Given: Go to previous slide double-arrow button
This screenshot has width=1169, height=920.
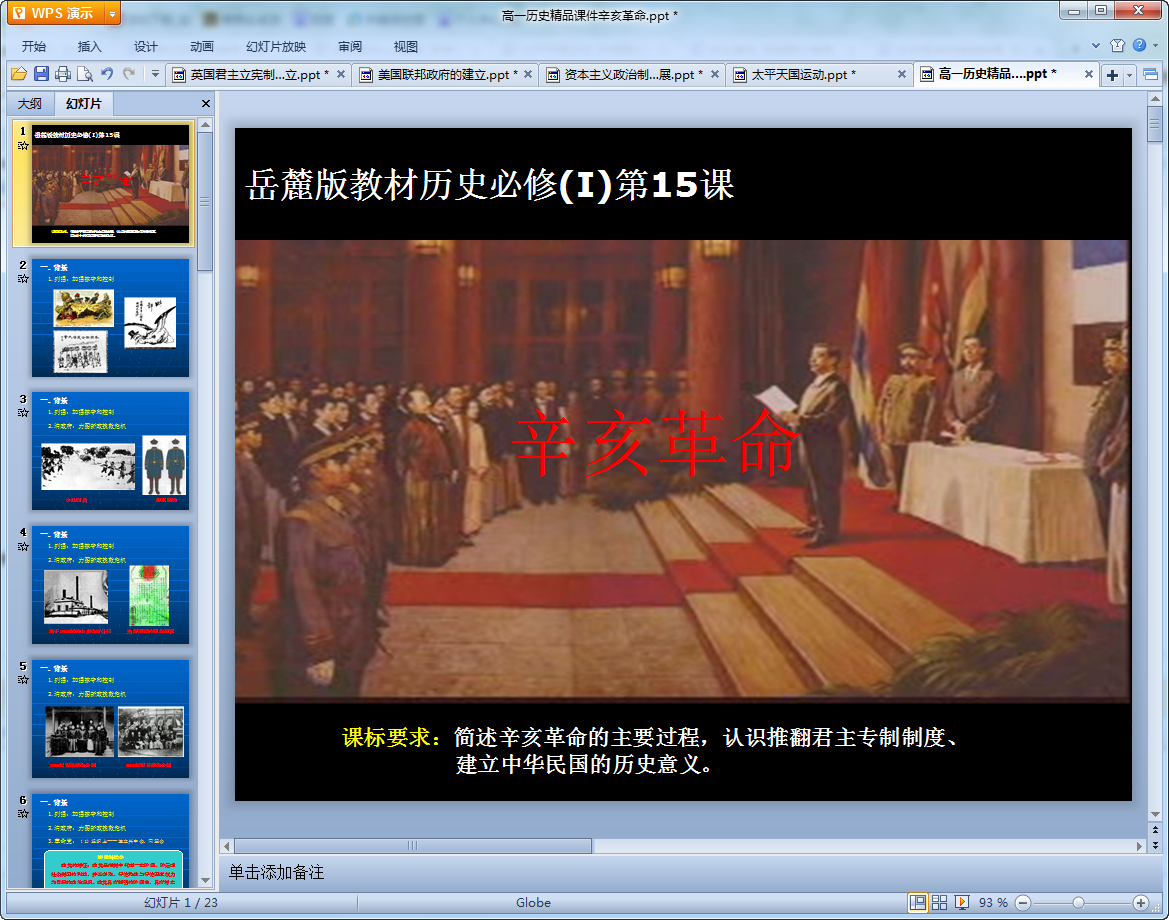Looking at the screenshot, I should 1156,830.
